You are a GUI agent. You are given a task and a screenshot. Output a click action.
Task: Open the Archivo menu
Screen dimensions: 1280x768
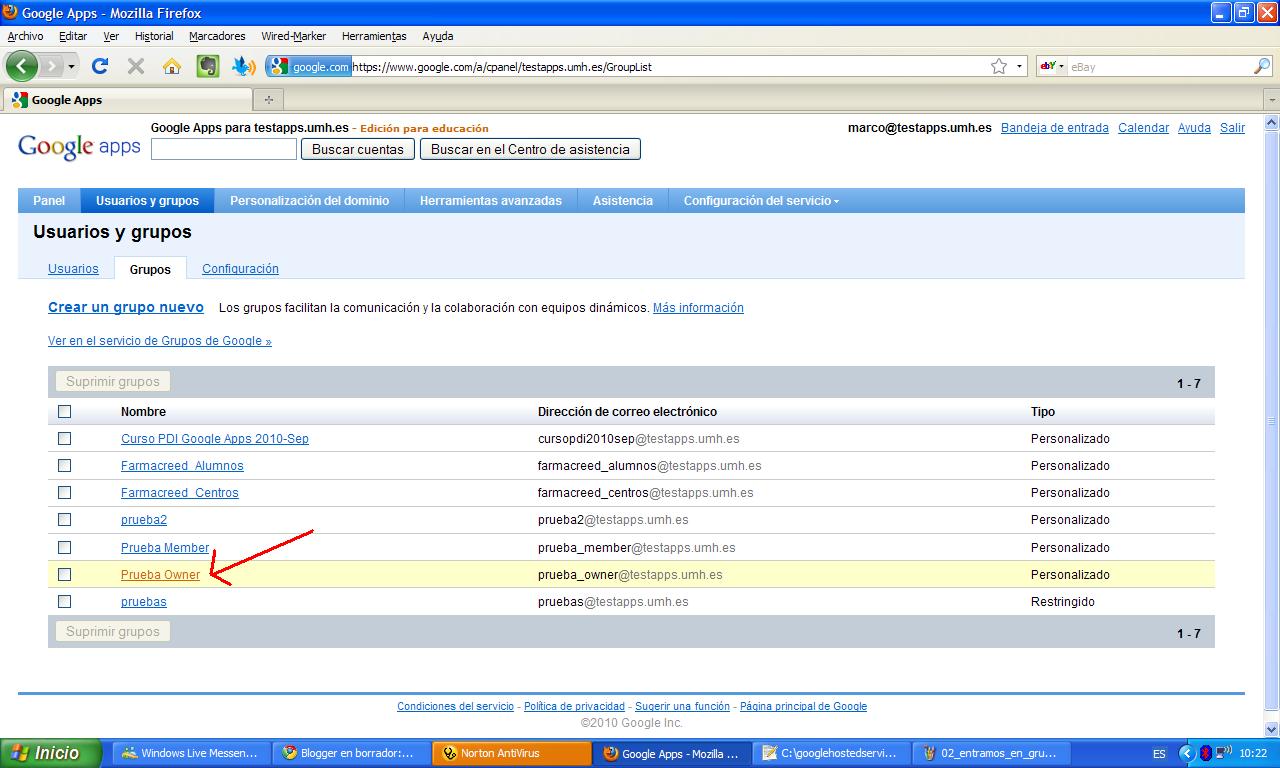coord(25,36)
